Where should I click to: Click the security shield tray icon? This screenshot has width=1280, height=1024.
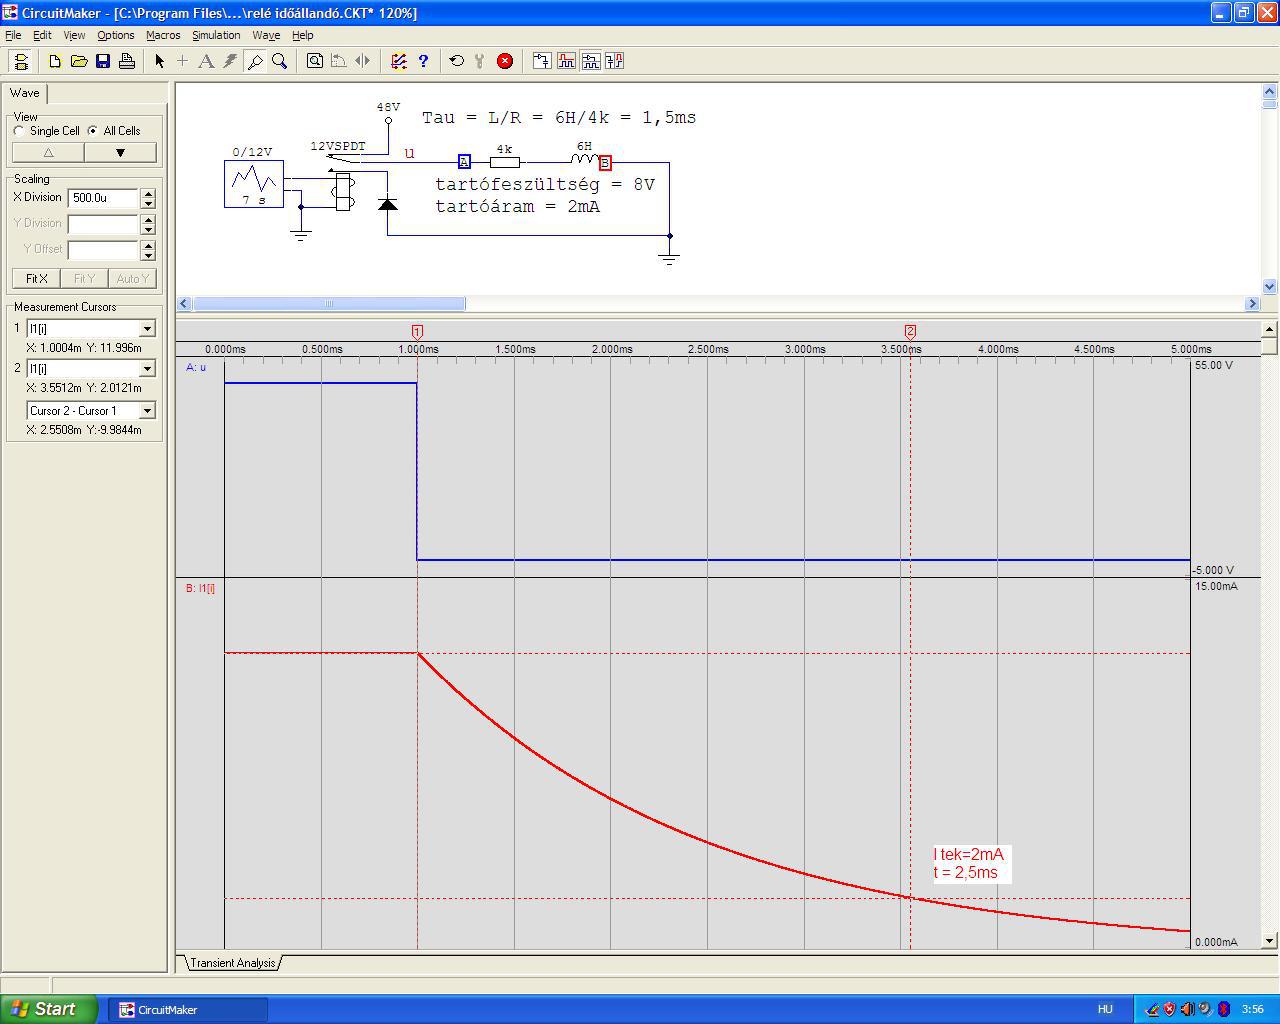[x=1169, y=1009]
